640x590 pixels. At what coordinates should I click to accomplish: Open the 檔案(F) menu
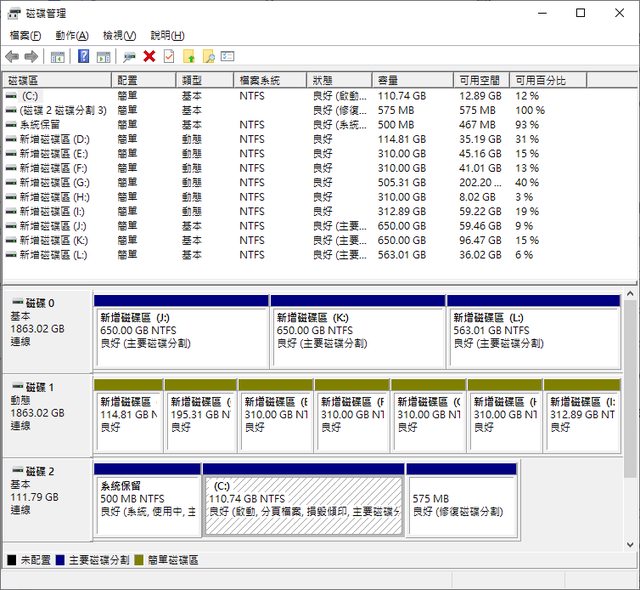tap(25, 35)
